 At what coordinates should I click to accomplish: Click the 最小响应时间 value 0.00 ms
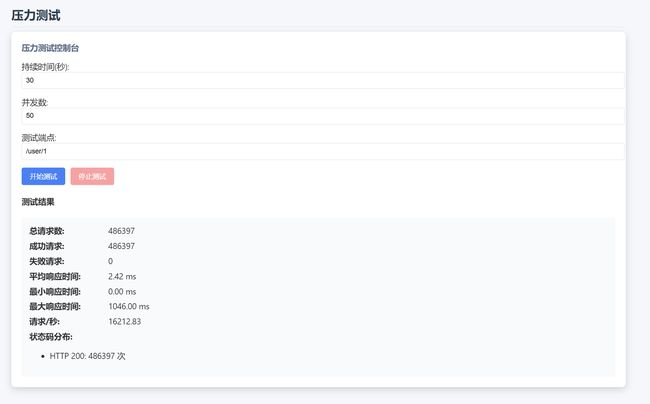(122, 292)
